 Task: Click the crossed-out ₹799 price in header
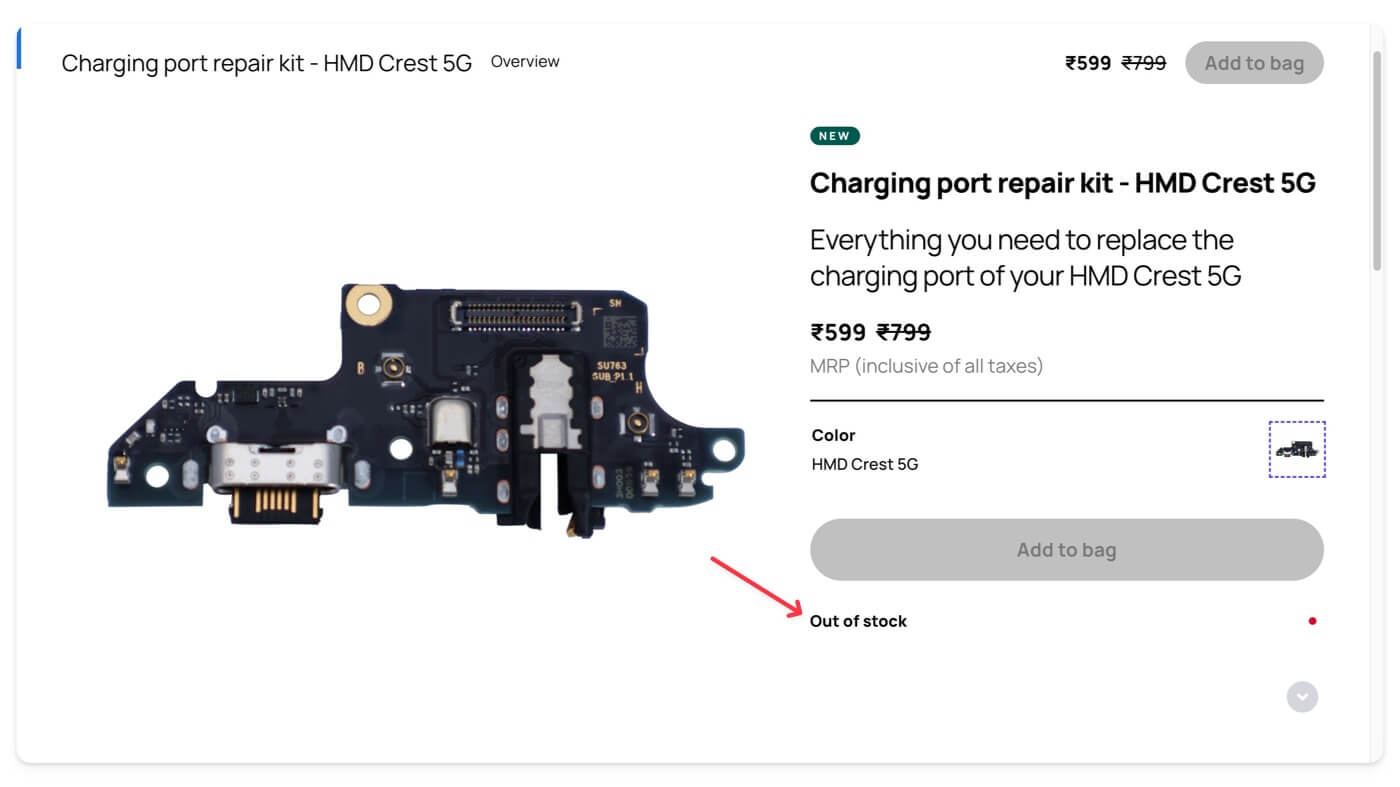tap(1144, 63)
